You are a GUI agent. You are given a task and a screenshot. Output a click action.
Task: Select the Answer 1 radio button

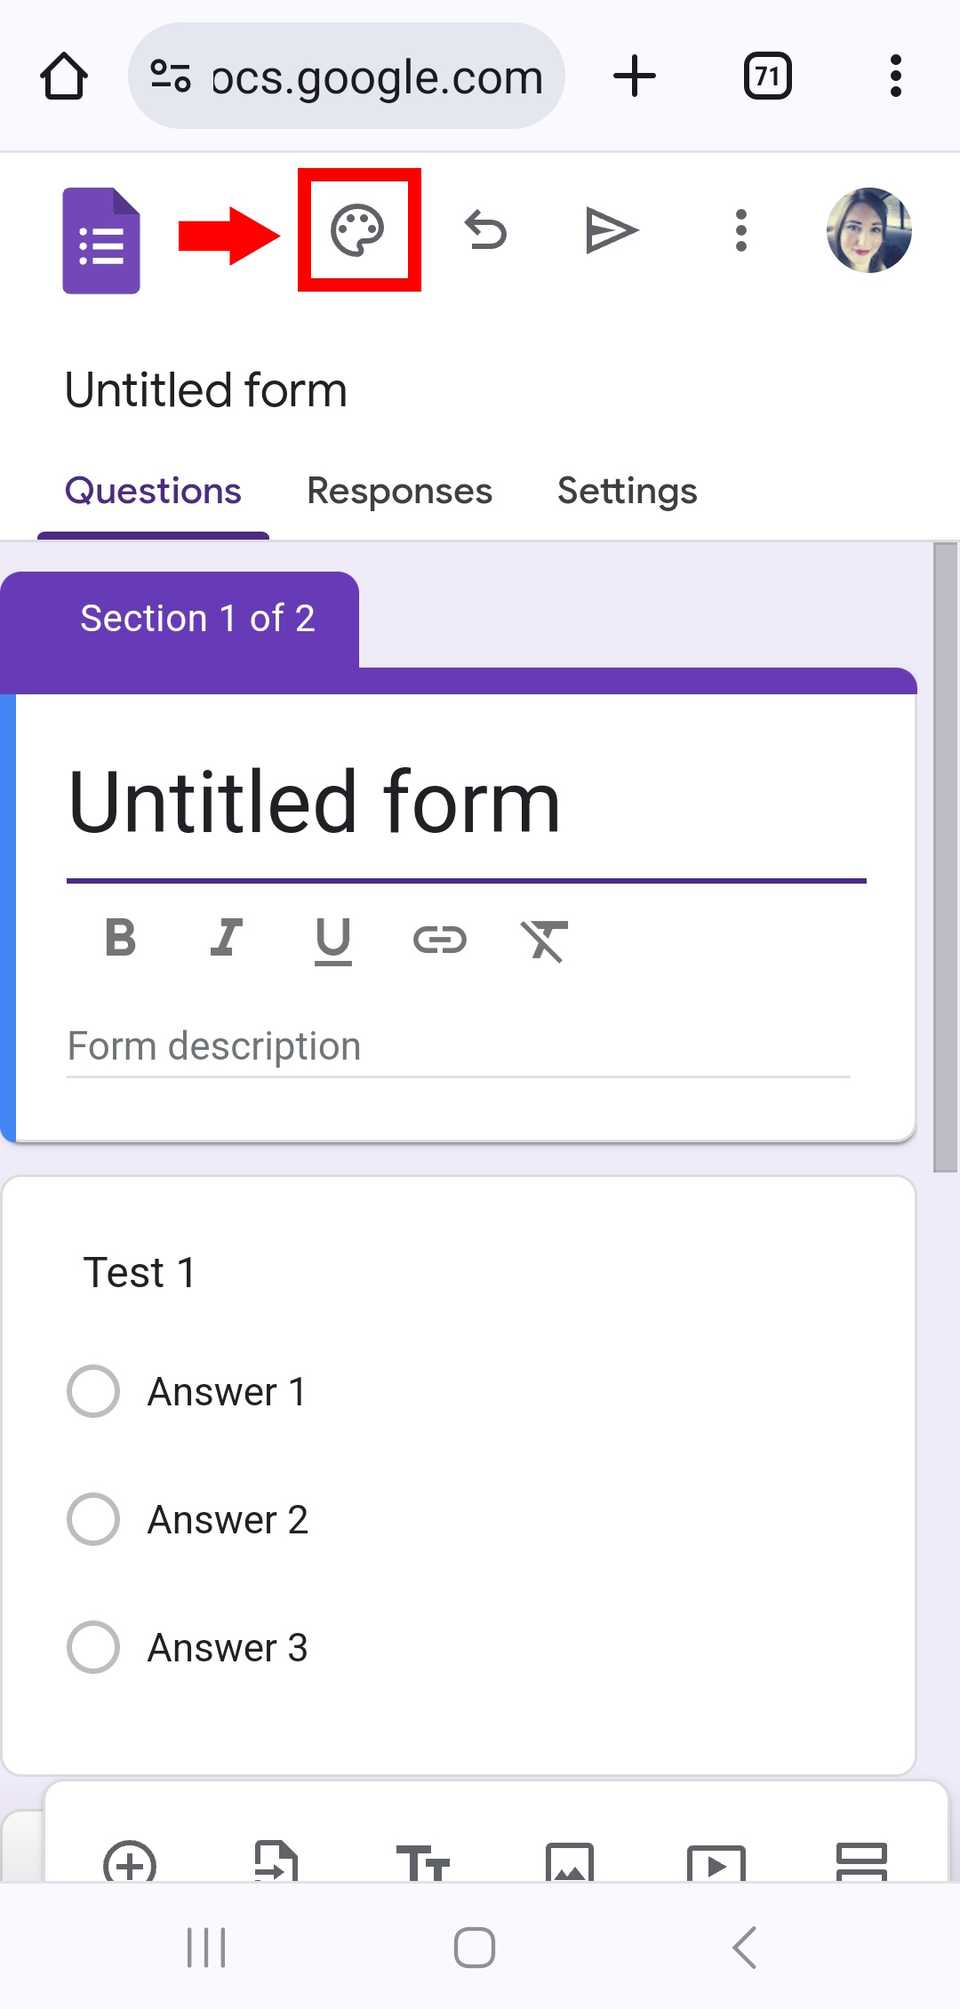pos(92,1390)
